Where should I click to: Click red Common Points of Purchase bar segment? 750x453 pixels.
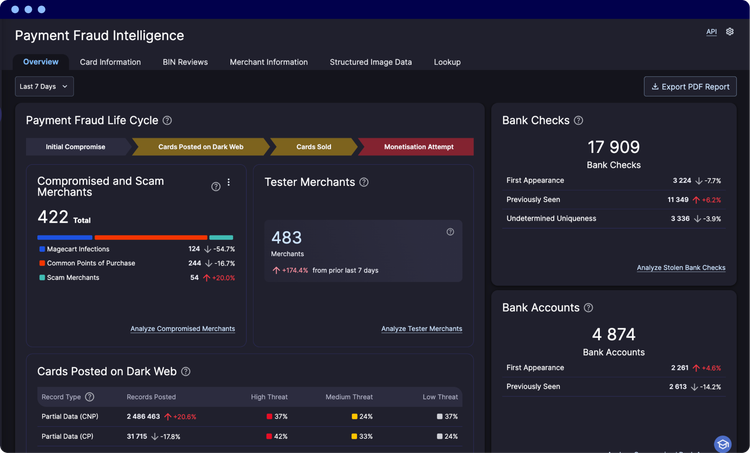[151, 237]
